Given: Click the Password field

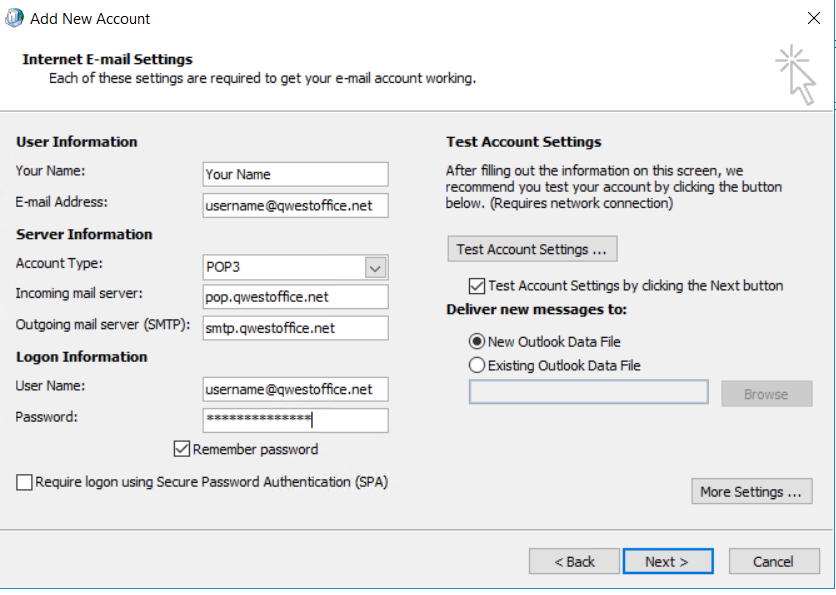Looking at the screenshot, I should 294,420.
